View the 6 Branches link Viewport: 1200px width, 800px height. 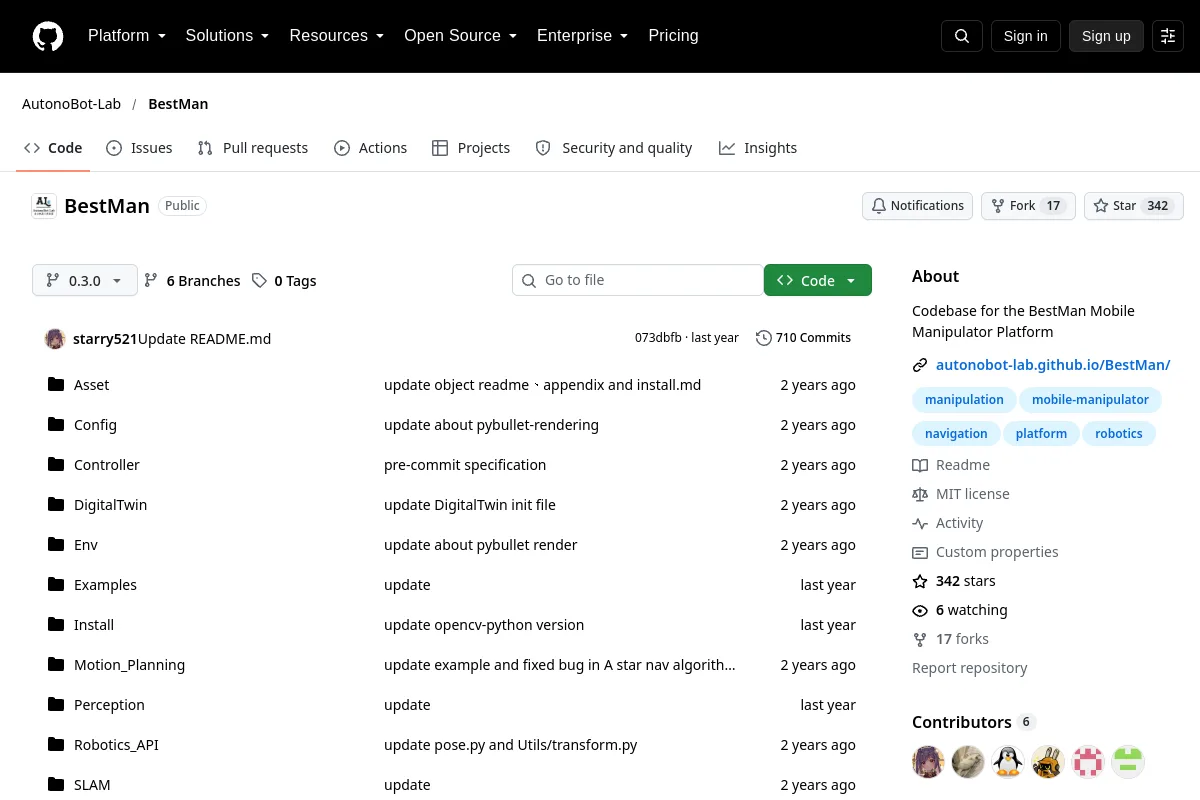(x=192, y=281)
